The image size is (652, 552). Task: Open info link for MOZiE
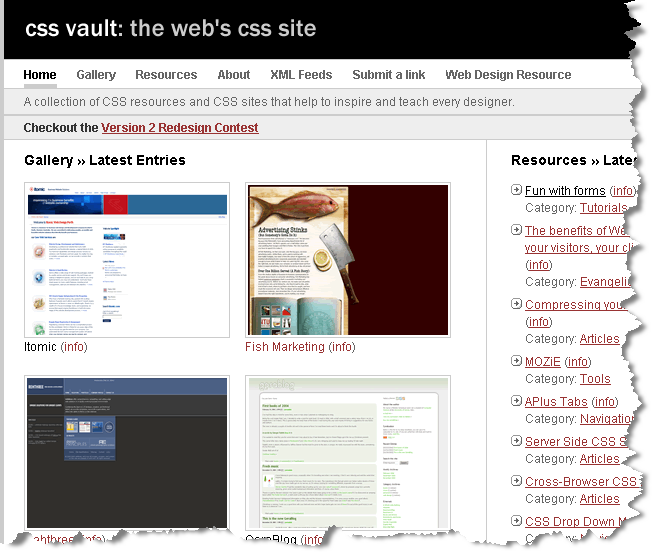pyautogui.click(x=578, y=362)
